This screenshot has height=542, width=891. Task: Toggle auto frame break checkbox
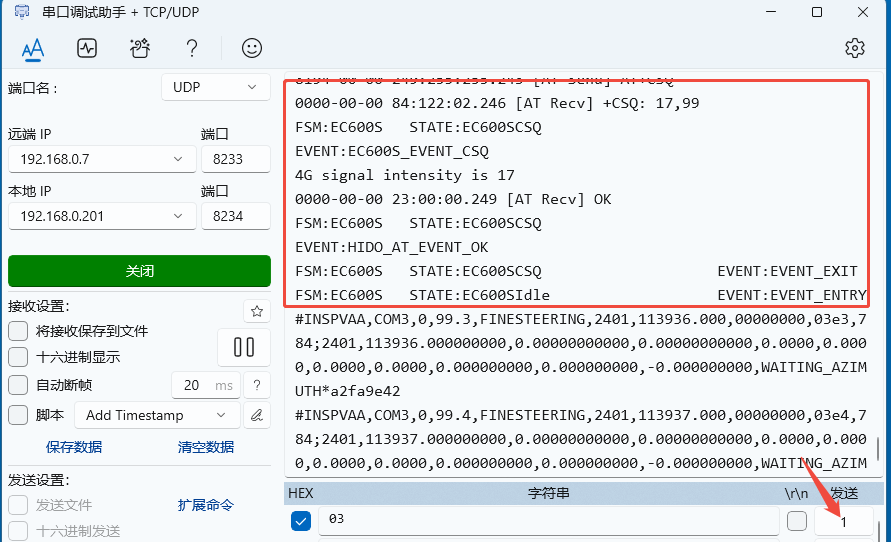[18, 385]
